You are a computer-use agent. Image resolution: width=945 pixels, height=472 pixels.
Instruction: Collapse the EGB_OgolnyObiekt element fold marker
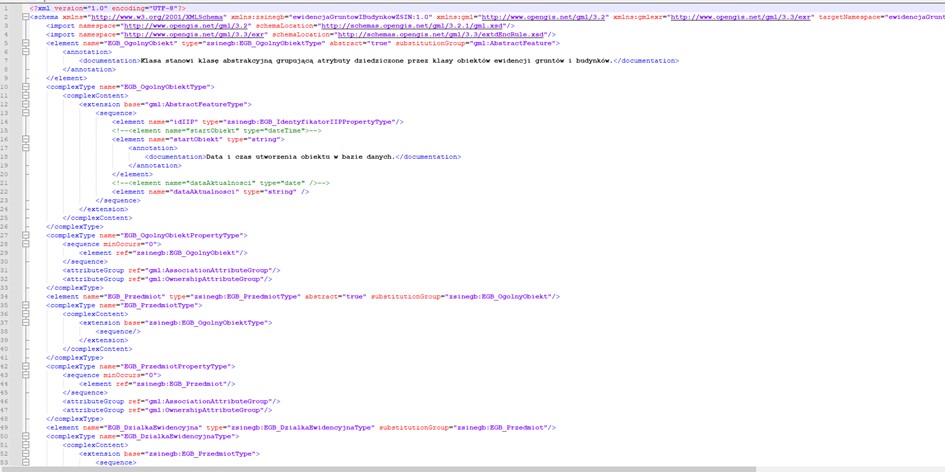(x=24, y=43)
